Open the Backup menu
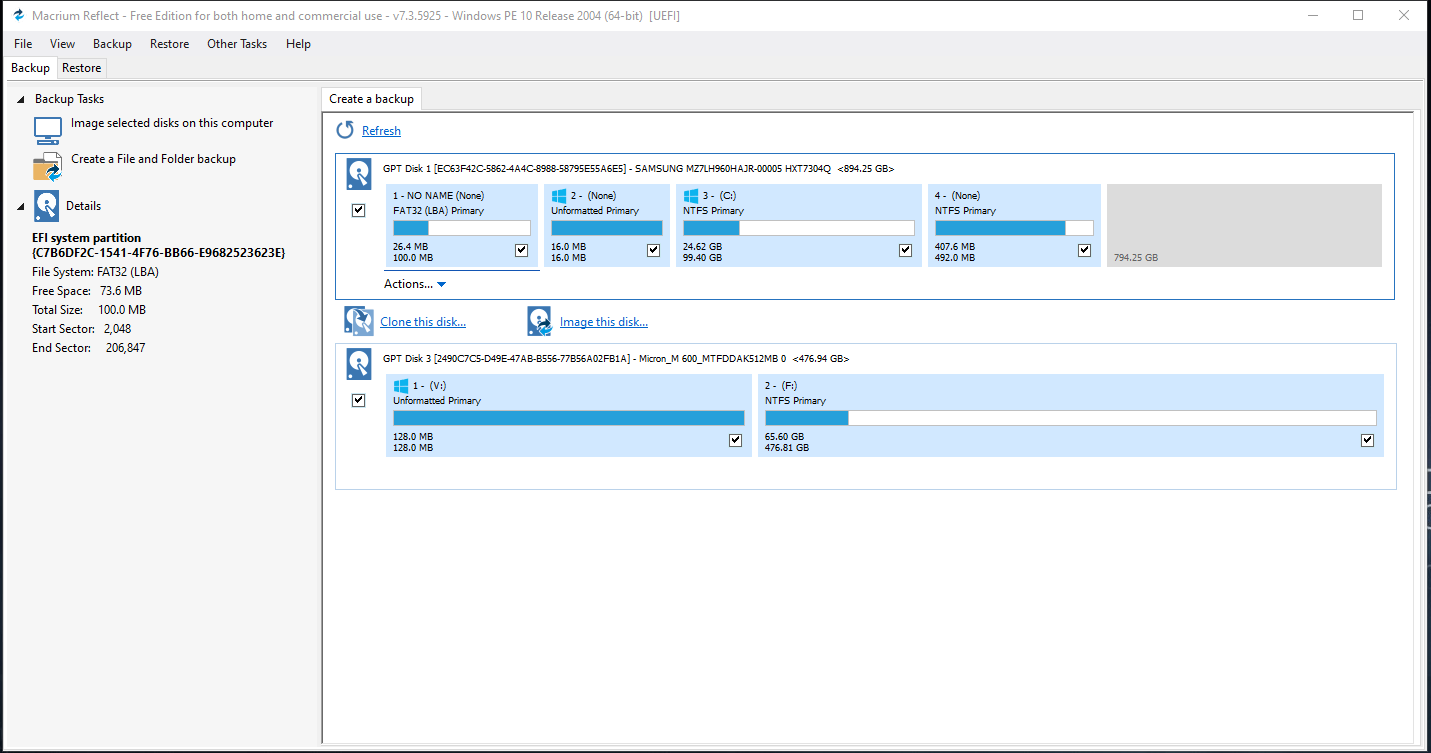This screenshot has height=753, width=1431. coord(112,44)
